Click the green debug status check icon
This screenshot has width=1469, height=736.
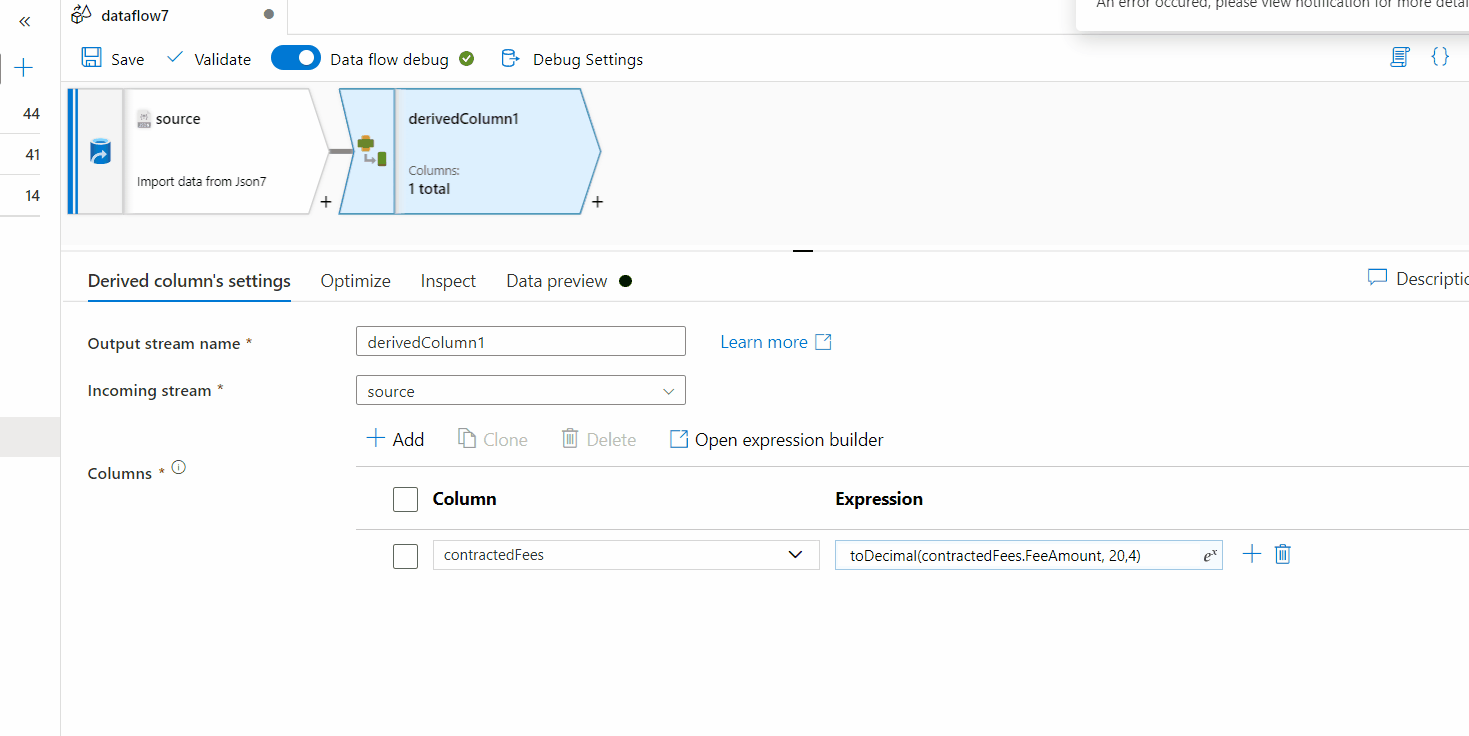coord(466,59)
